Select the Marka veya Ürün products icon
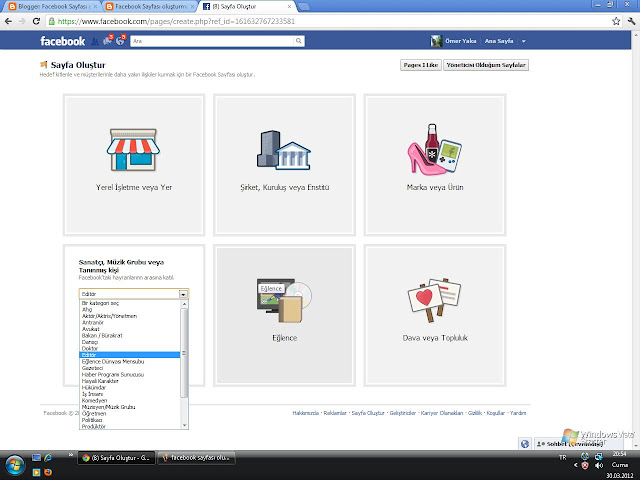This screenshot has height=480, width=640. [435, 149]
